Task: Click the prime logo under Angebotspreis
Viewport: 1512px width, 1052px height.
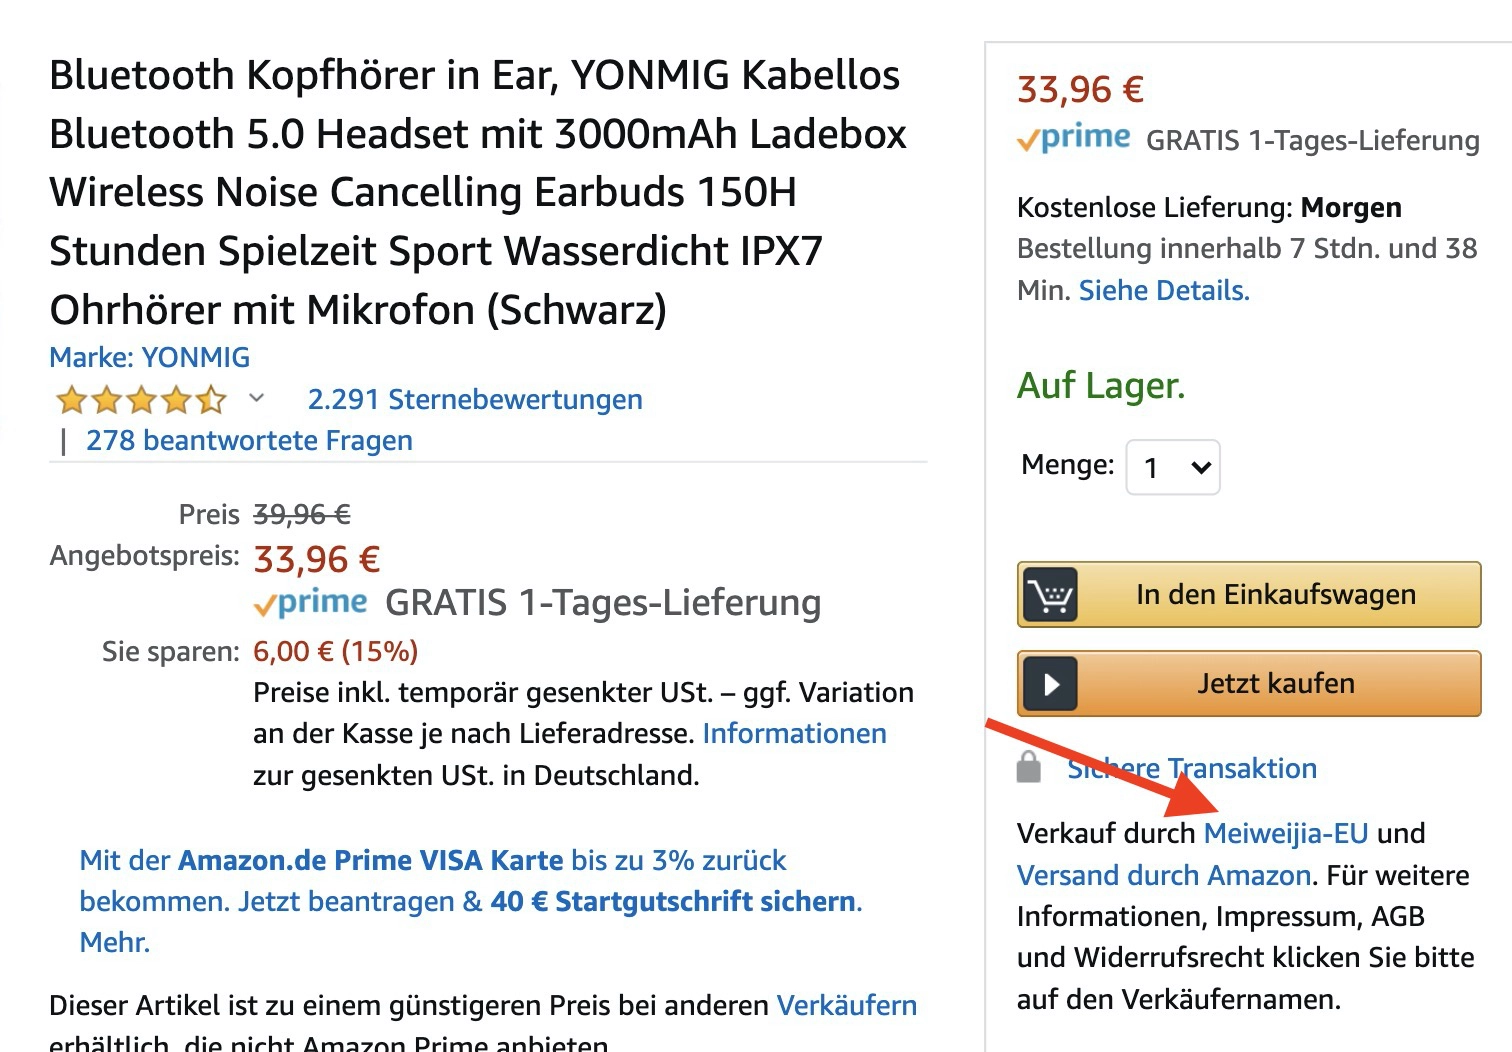Action: [311, 603]
